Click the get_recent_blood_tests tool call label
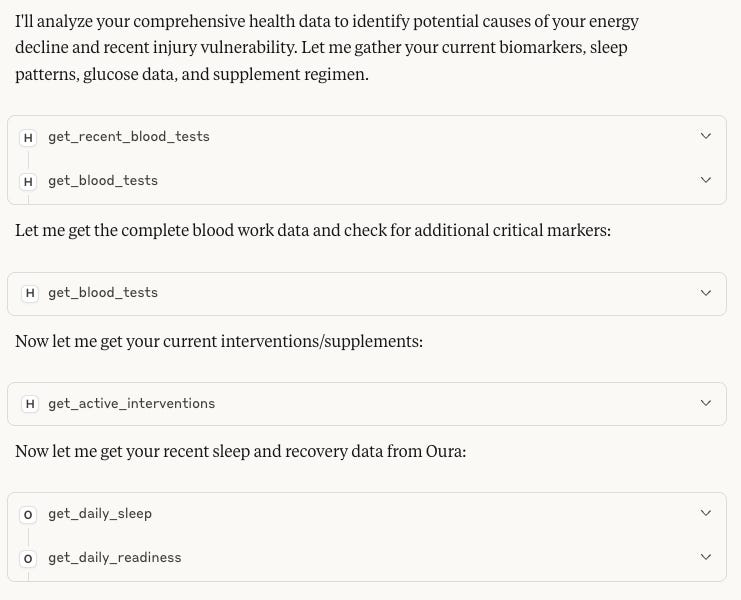 (x=129, y=137)
